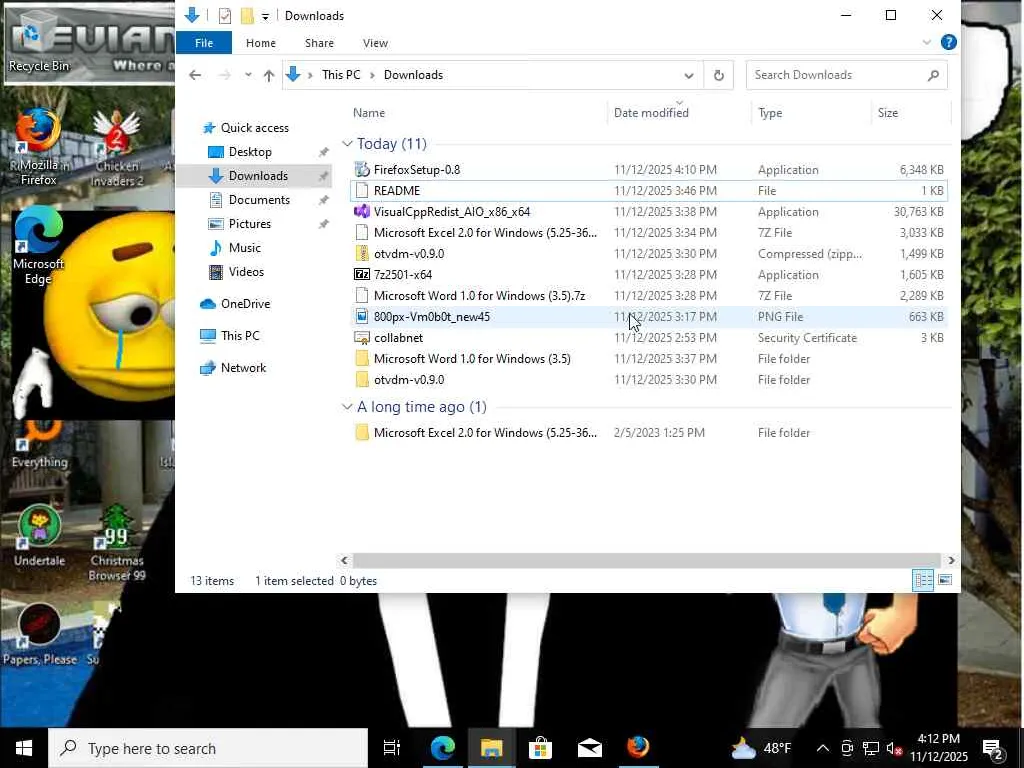Click This PC in the address breadcrumb
The image size is (1024, 768).
(x=341, y=75)
